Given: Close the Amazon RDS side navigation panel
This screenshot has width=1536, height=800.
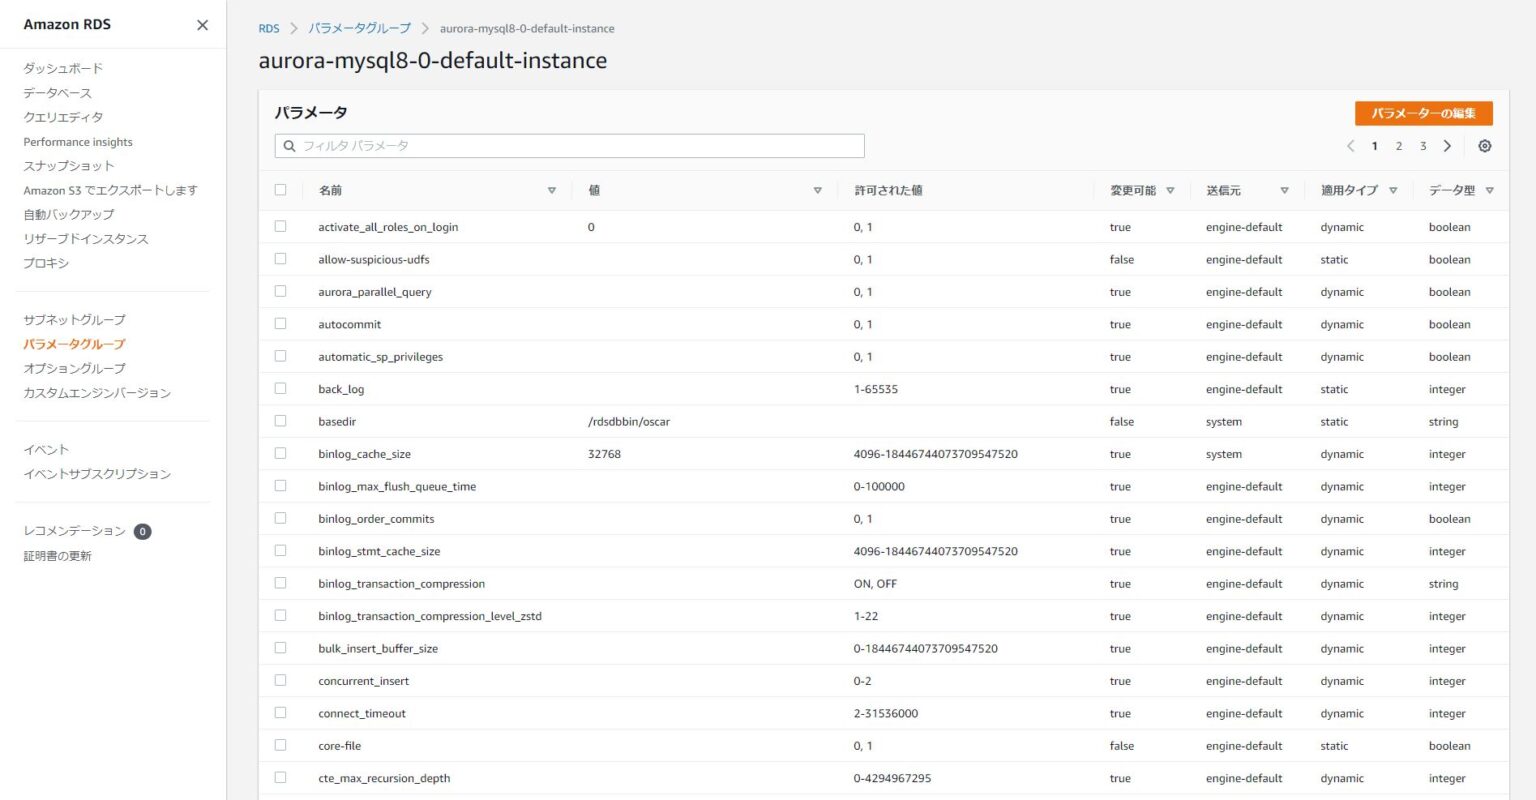Looking at the screenshot, I should (x=202, y=25).
